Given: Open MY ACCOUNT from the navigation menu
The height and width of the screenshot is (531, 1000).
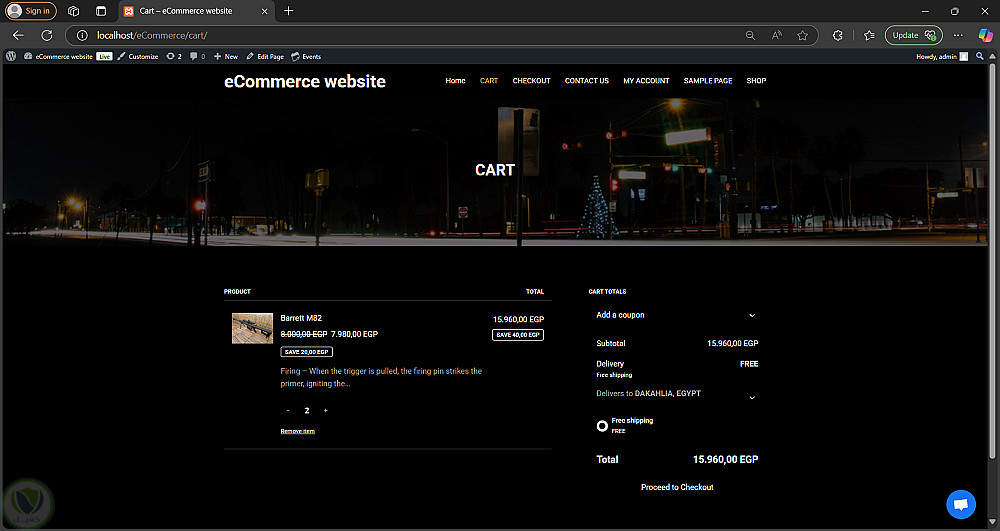Looking at the screenshot, I should tap(646, 81).
